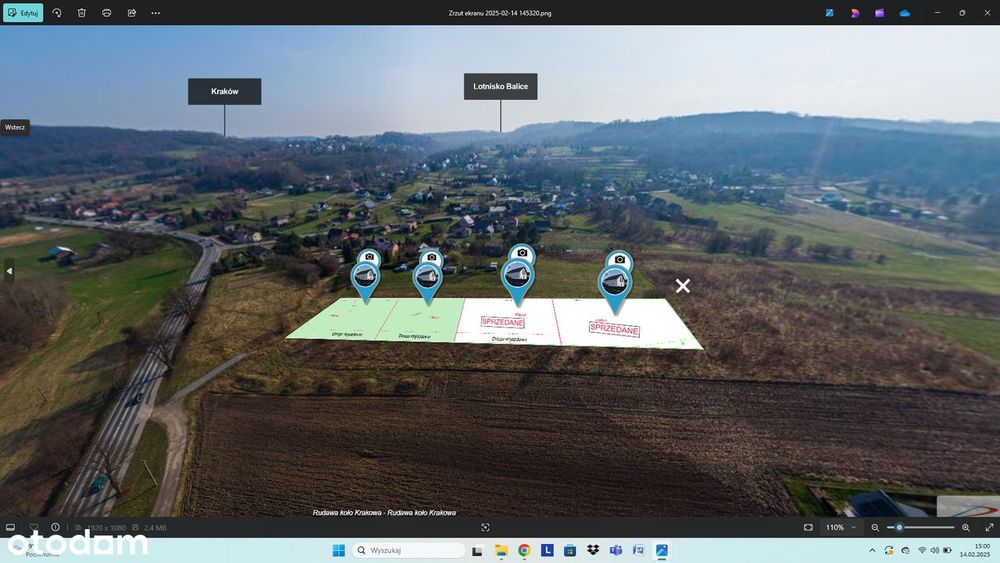
Task: Open the Clipchamp icon in the title bar
Action: [830, 13]
